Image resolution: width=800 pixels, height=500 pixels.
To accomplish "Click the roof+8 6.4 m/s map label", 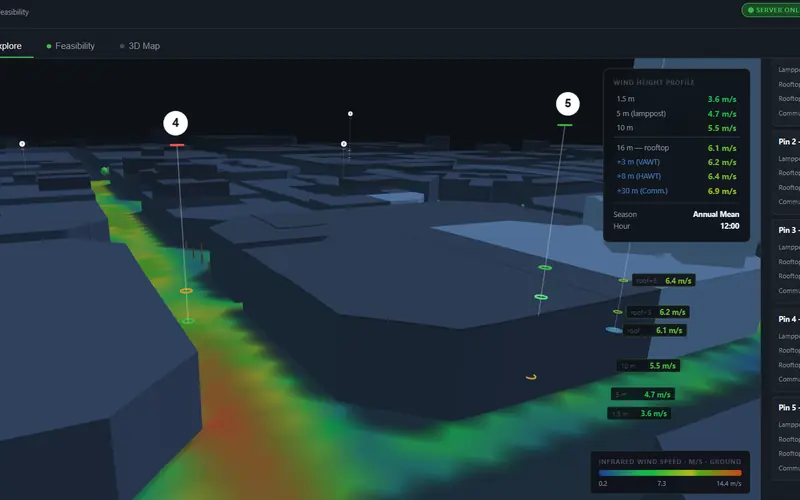I will [x=663, y=281].
